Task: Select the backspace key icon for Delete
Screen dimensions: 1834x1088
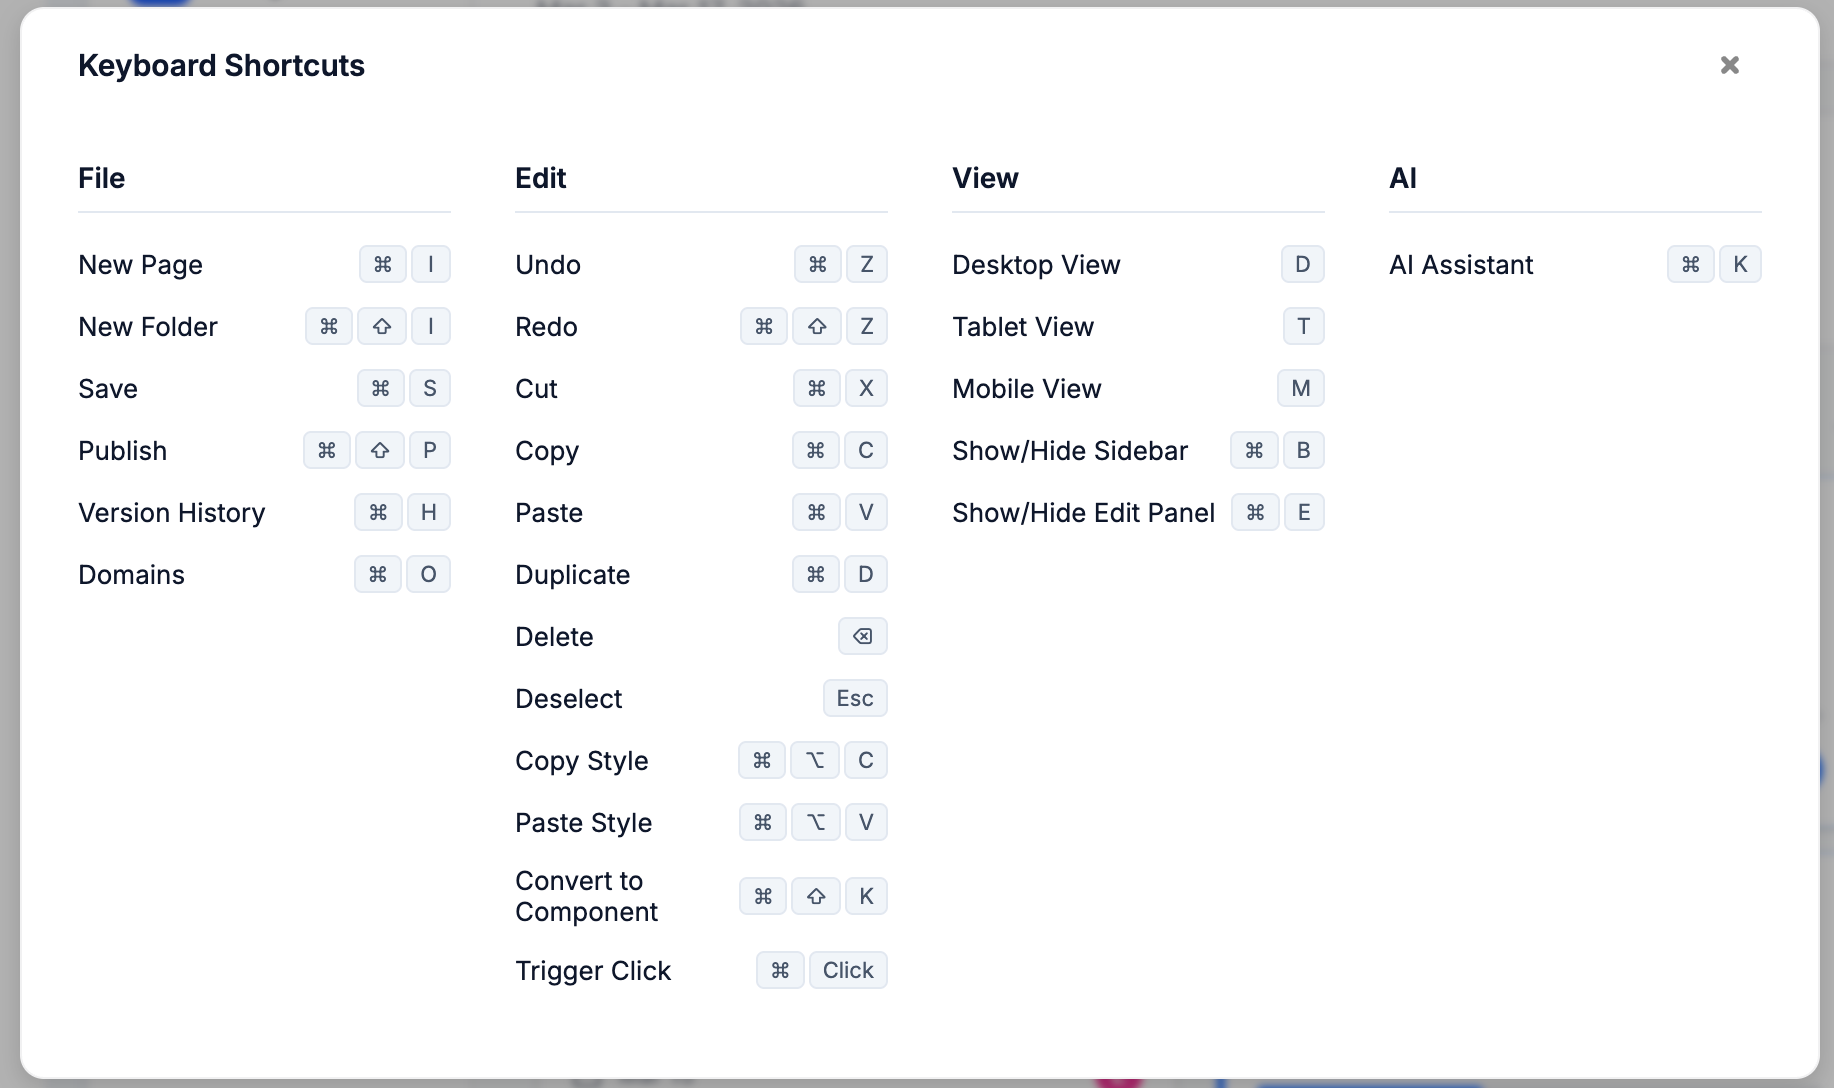Action: [x=862, y=636]
